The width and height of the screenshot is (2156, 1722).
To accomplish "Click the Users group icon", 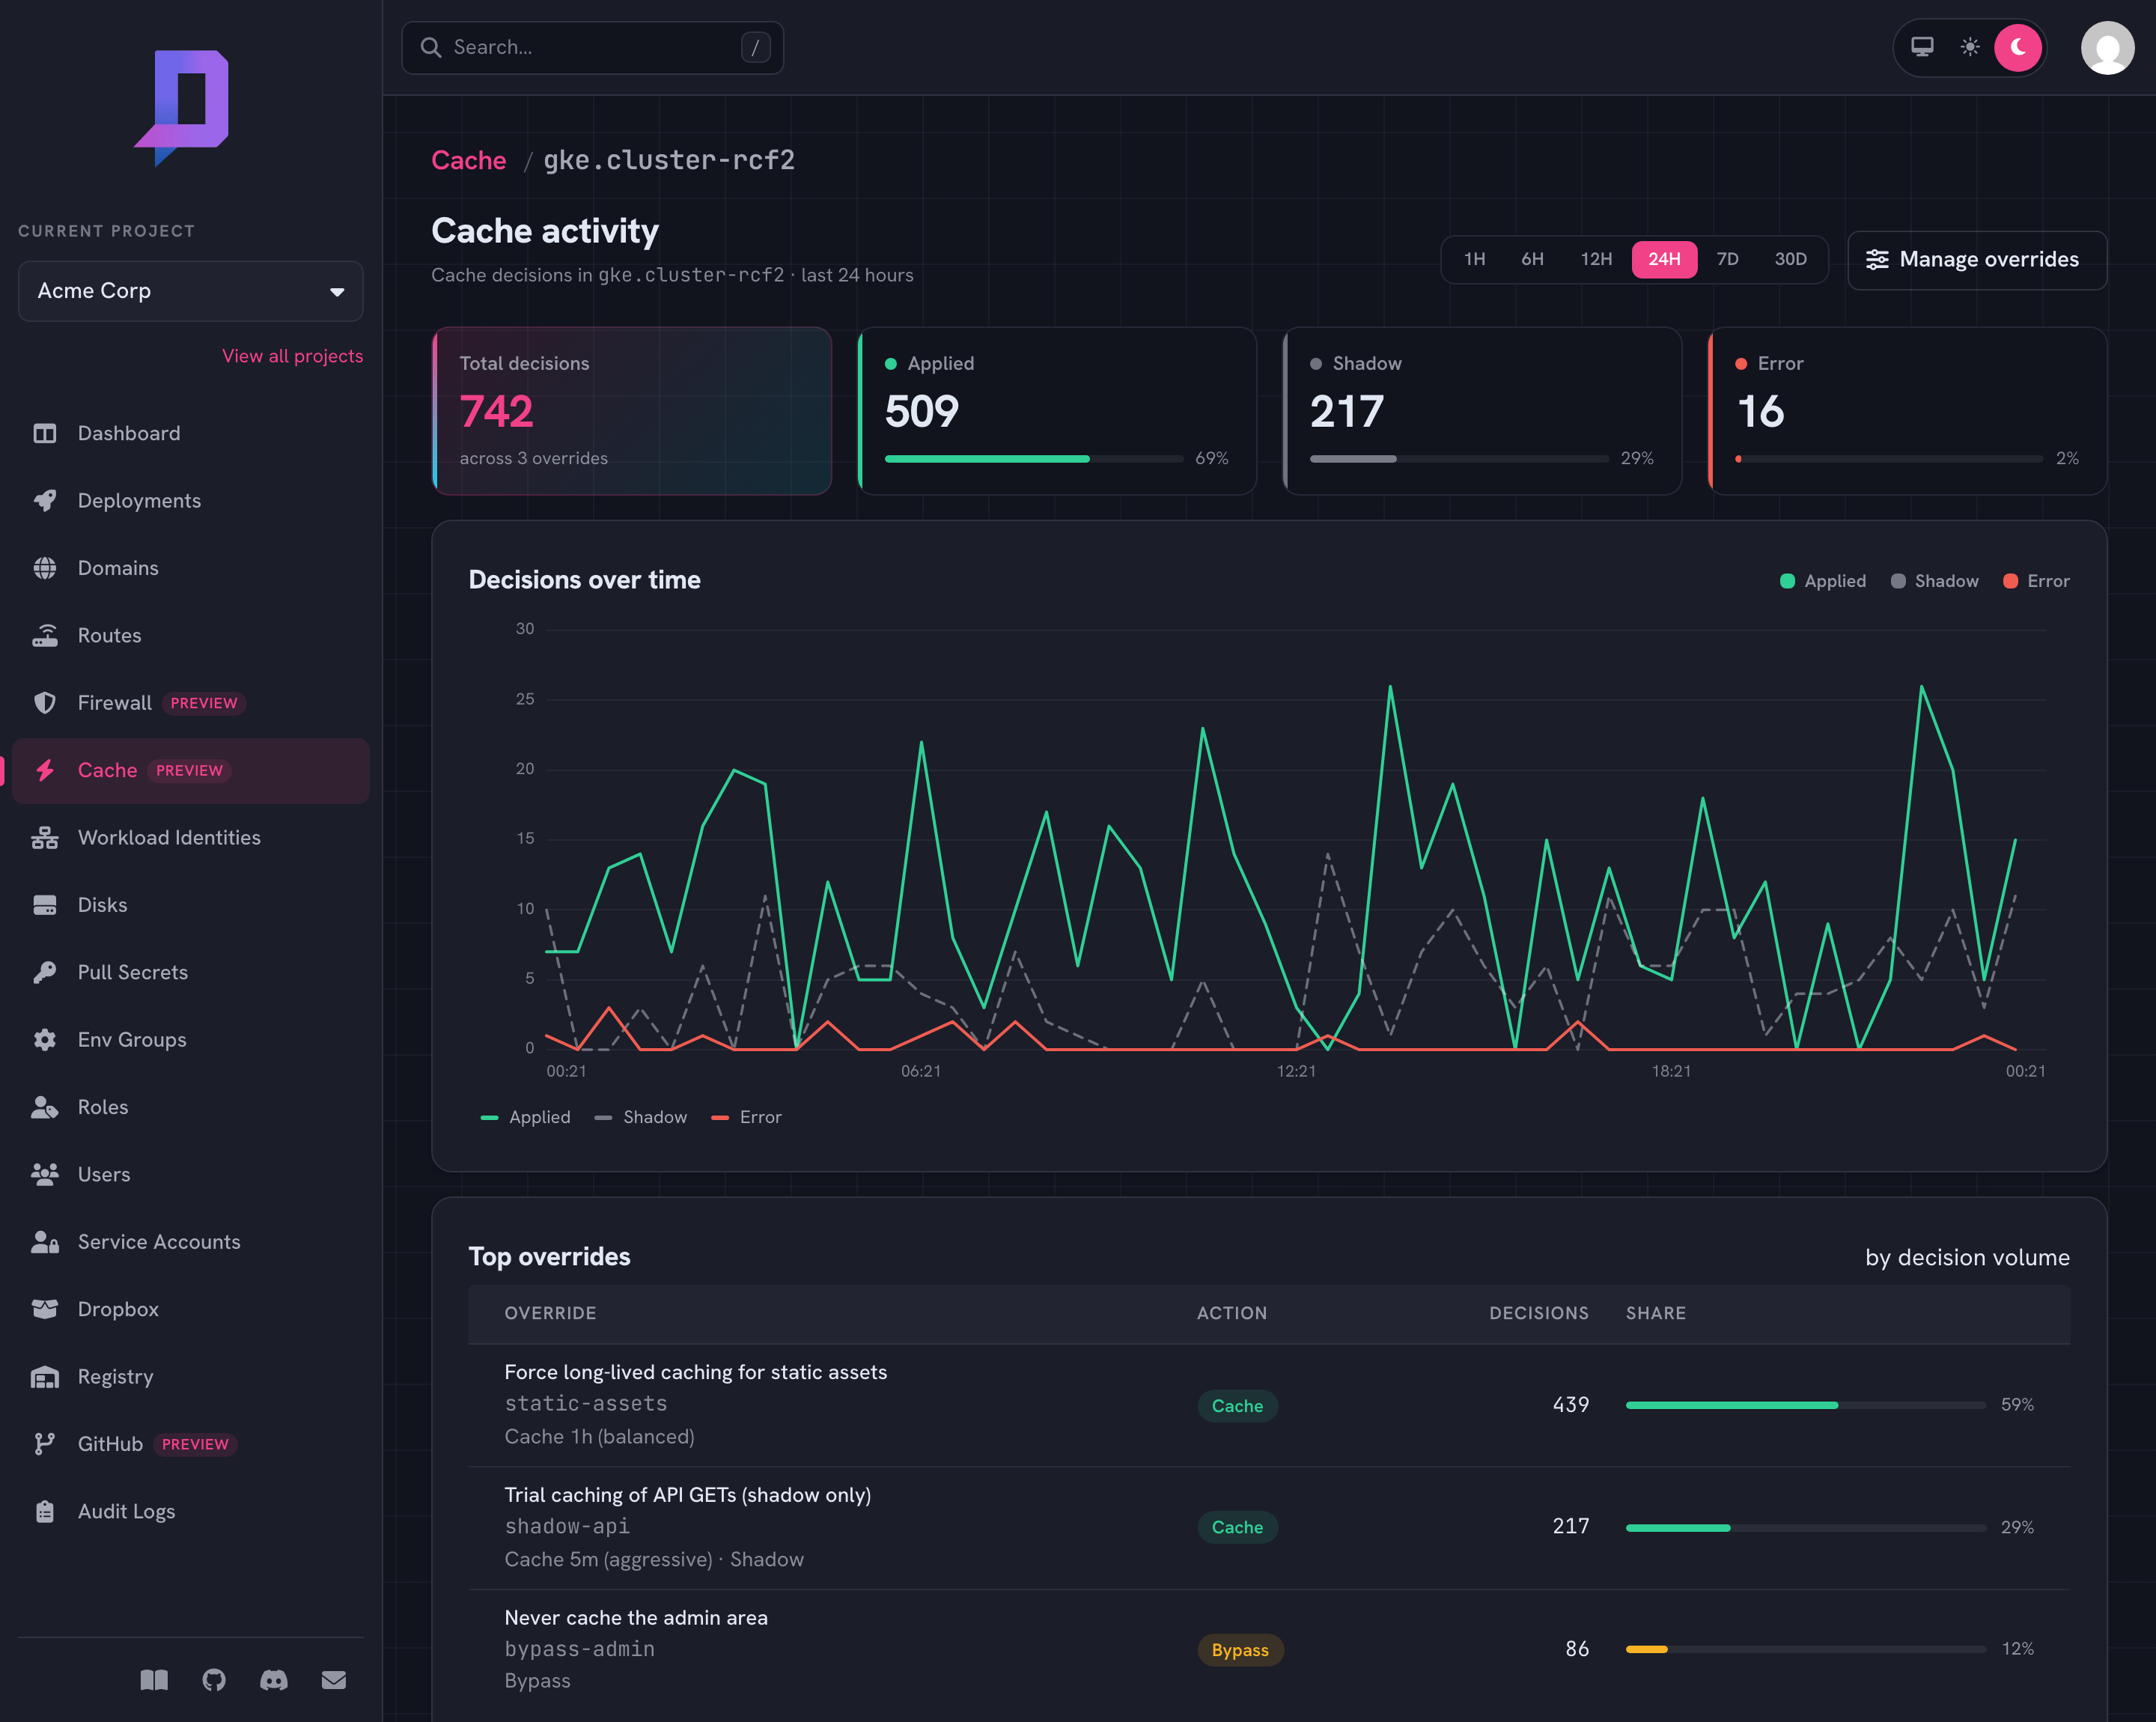I will (x=45, y=1174).
